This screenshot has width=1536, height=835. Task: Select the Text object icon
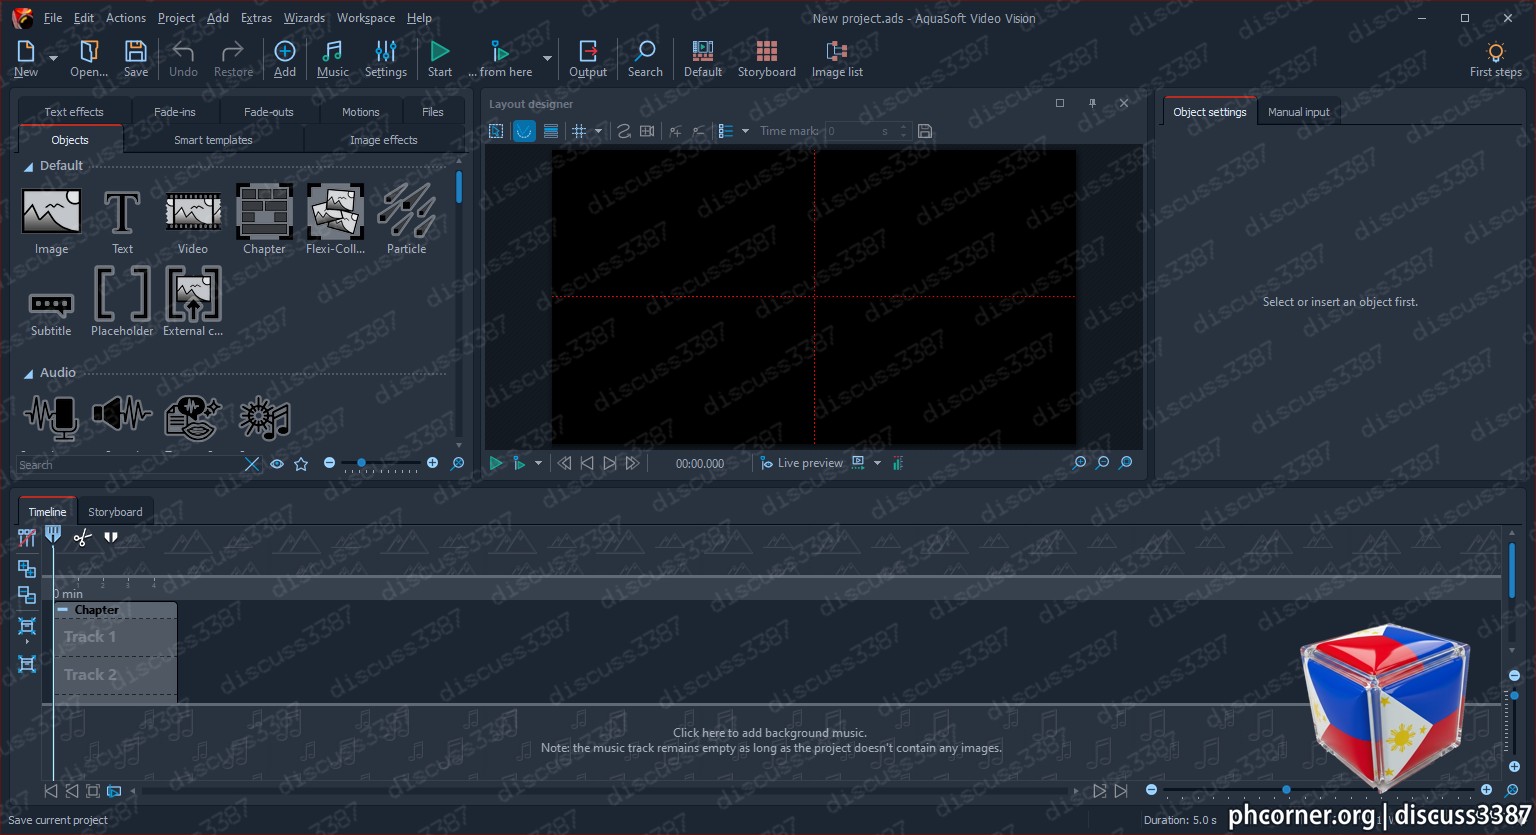pyautogui.click(x=122, y=212)
